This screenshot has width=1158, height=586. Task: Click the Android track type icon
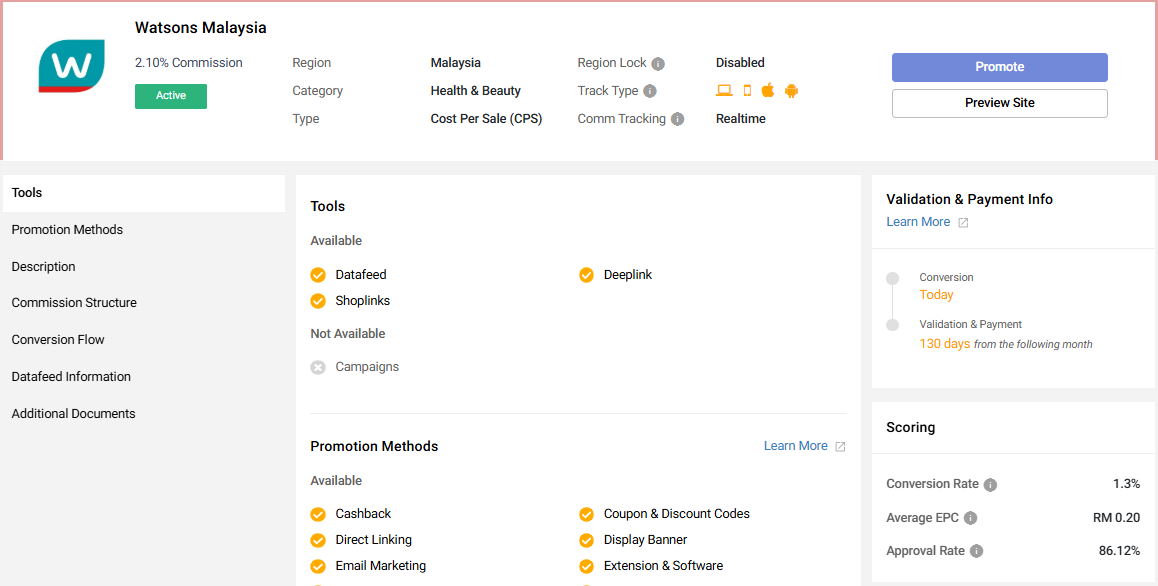tap(791, 91)
